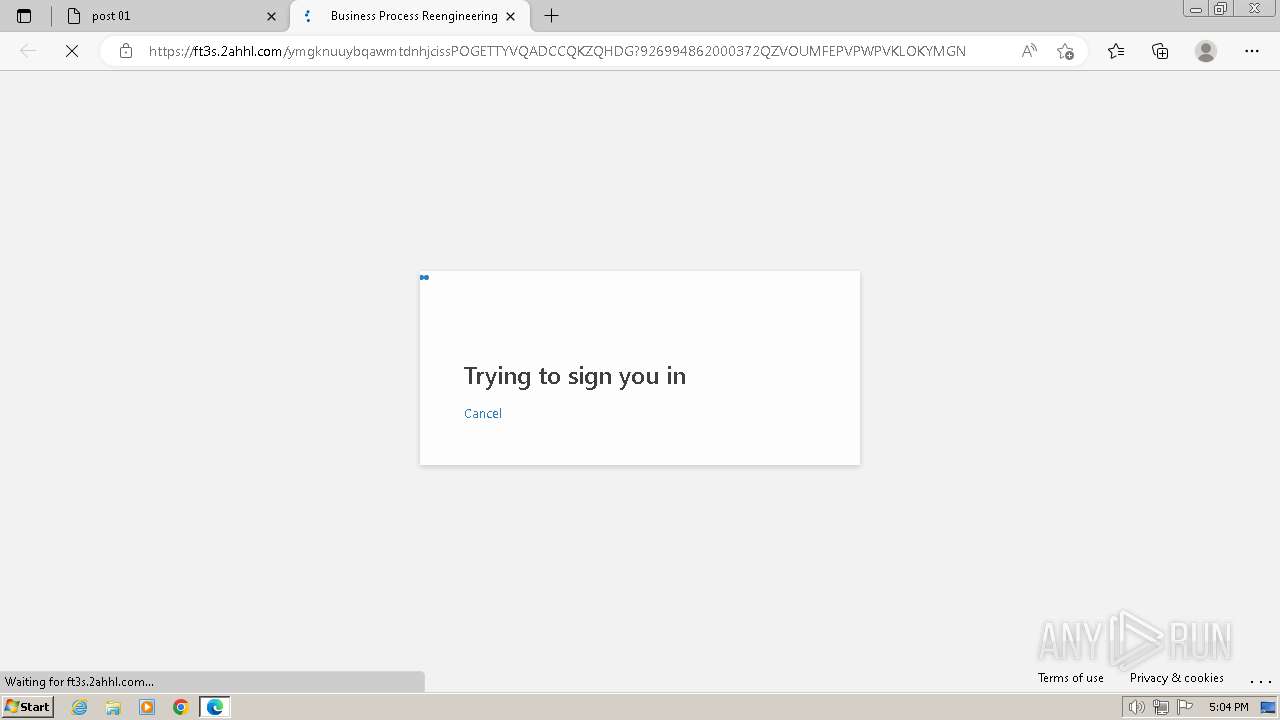Open the tab actions menu icon
Viewport: 1280px width, 720px height.
click(x=24, y=16)
